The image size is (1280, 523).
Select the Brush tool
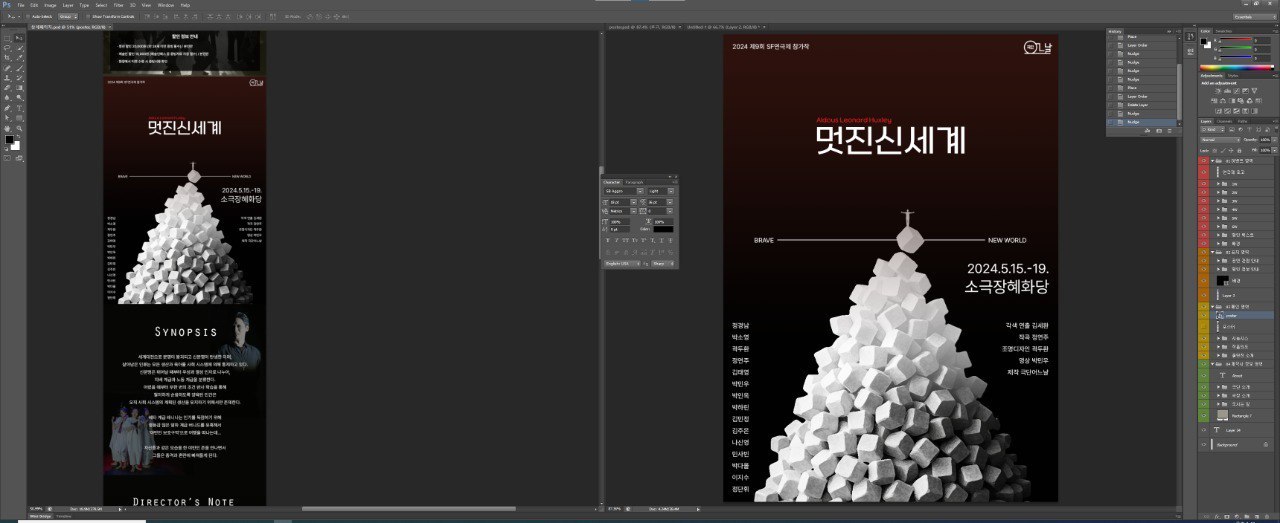pyautogui.click(x=20, y=67)
